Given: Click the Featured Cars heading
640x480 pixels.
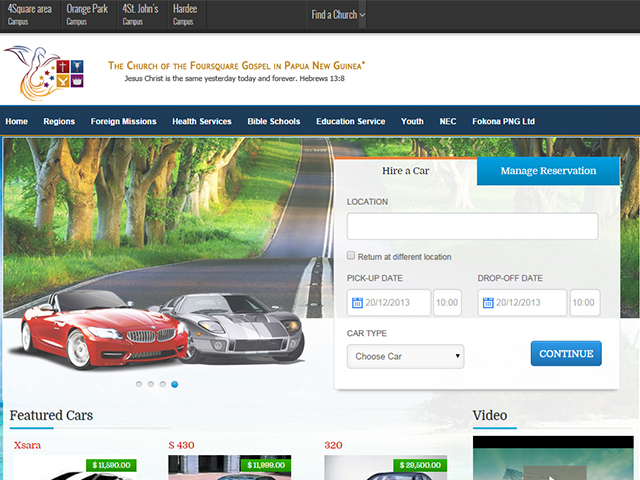Looking at the screenshot, I should (51, 415).
